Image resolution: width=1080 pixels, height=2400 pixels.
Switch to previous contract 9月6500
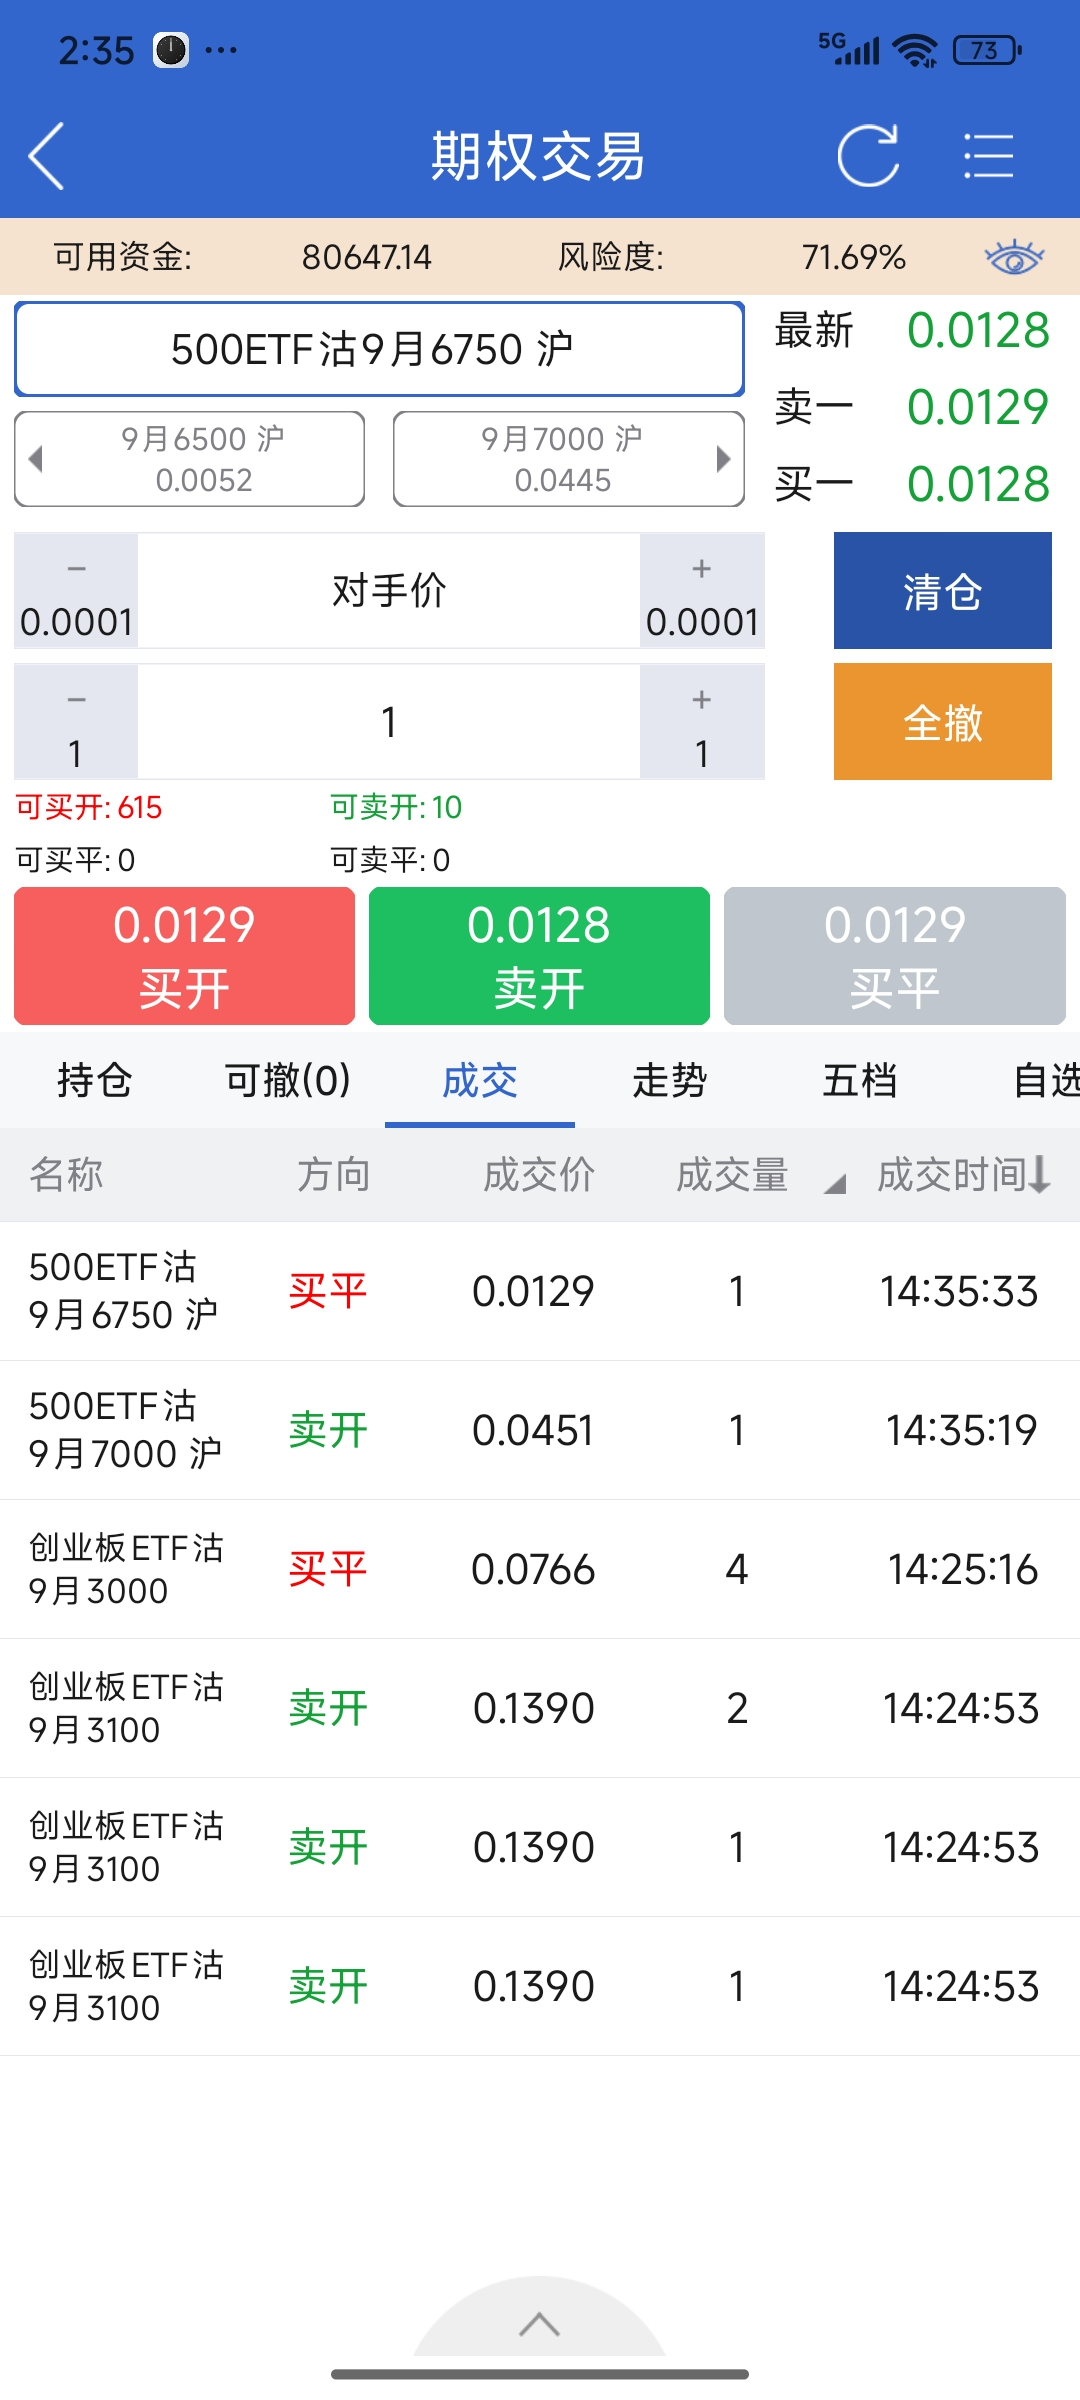pyautogui.click(x=190, y=459)
